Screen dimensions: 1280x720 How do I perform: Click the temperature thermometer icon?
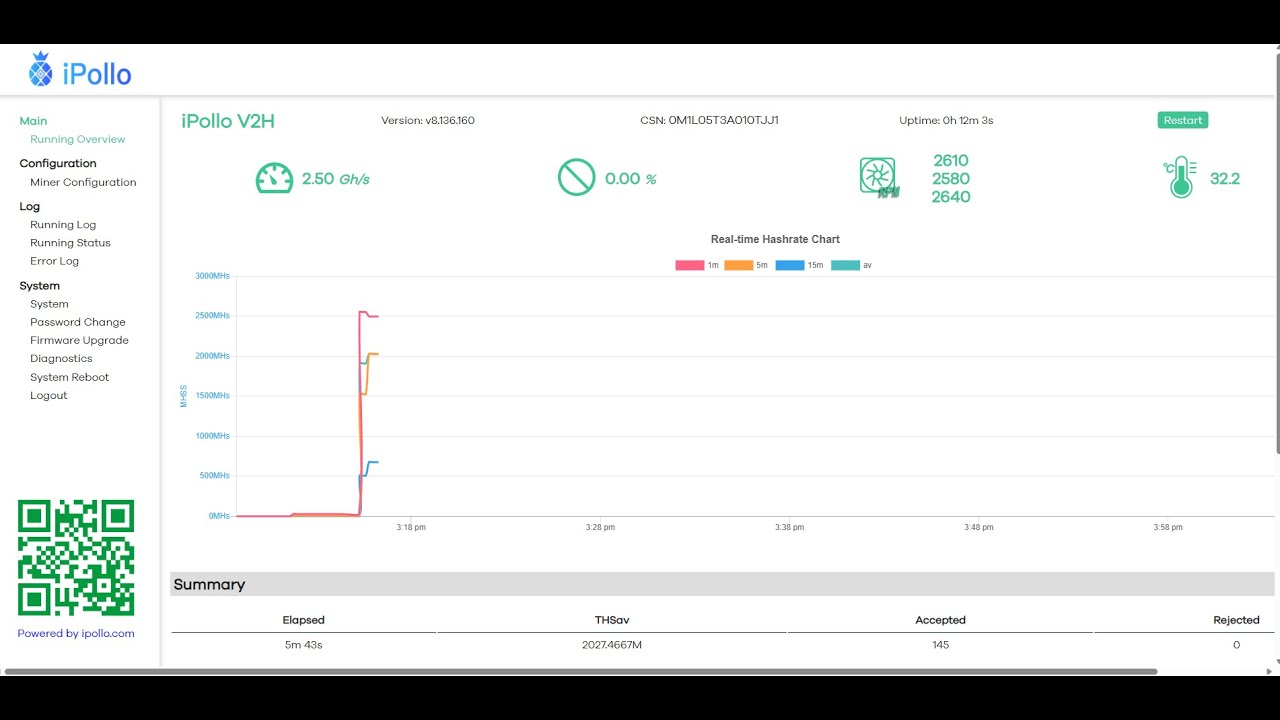point(1181,178)
